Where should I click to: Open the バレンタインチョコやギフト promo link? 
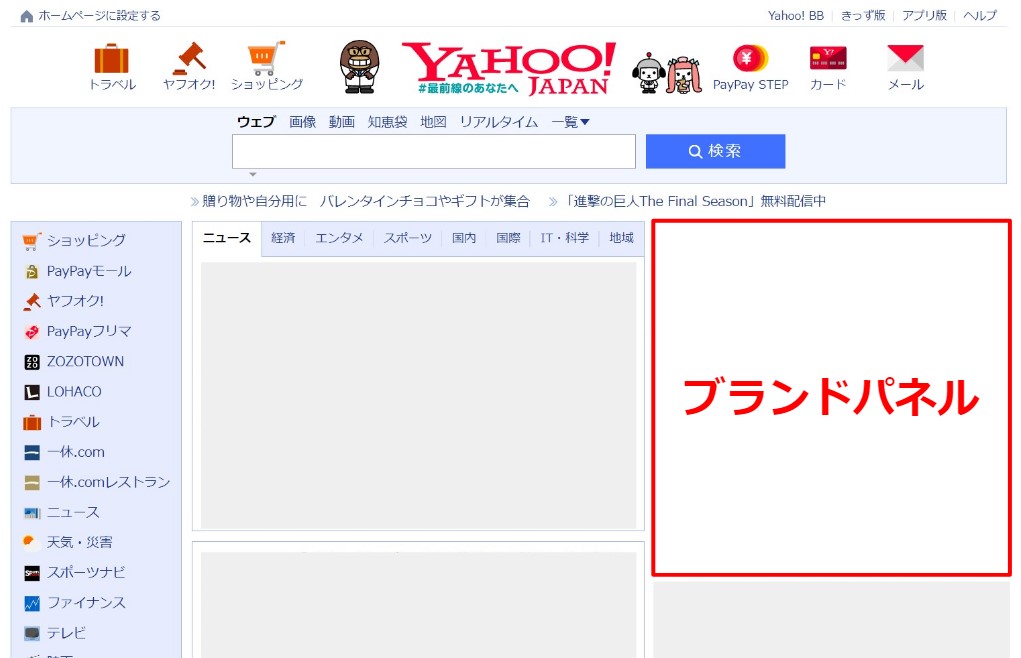[366, 201]
